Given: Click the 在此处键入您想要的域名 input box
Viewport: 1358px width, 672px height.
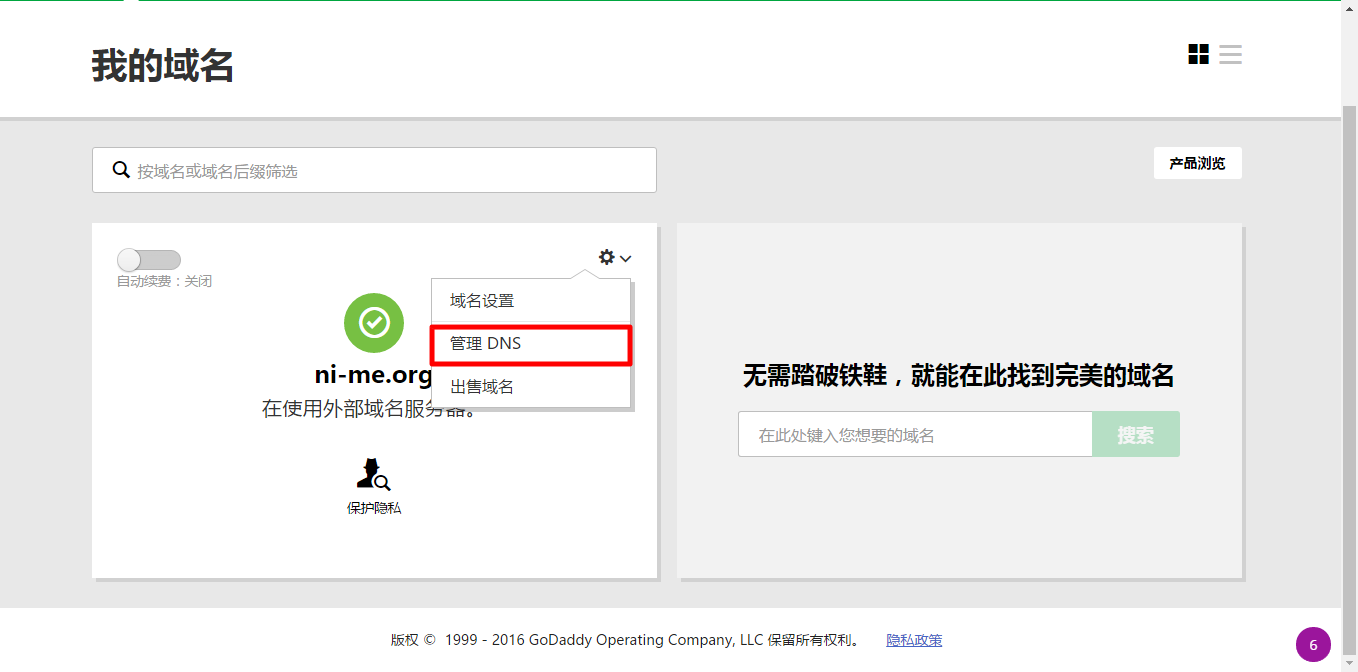Looking at the screenshot, I should (914, 435).
